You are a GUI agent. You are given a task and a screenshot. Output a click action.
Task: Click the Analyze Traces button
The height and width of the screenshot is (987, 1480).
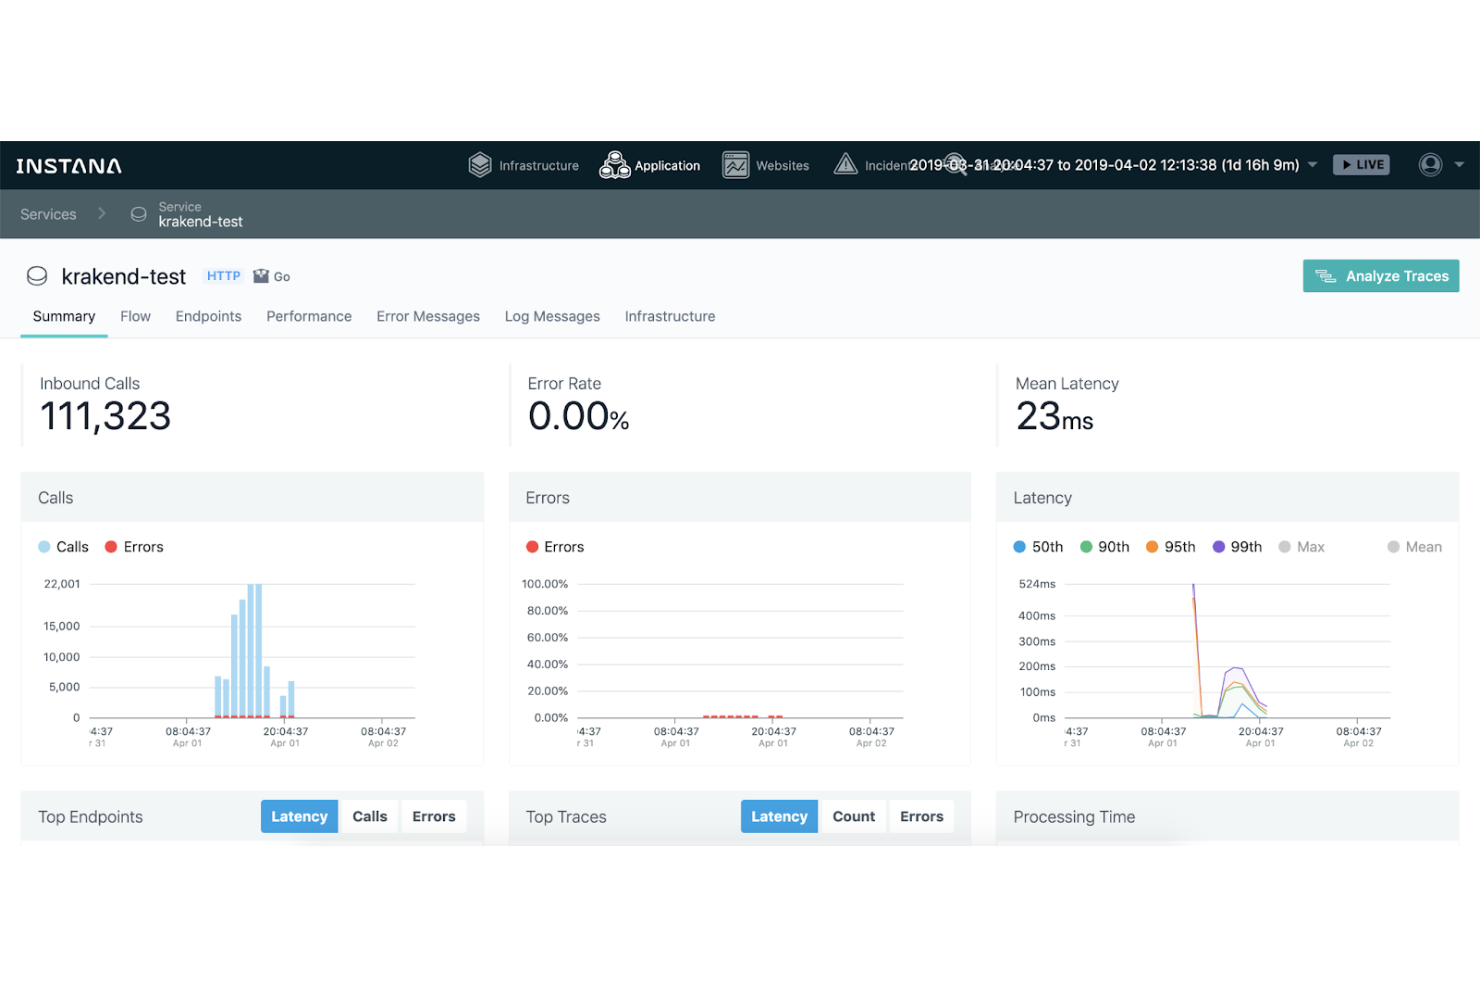point(1380,276)
